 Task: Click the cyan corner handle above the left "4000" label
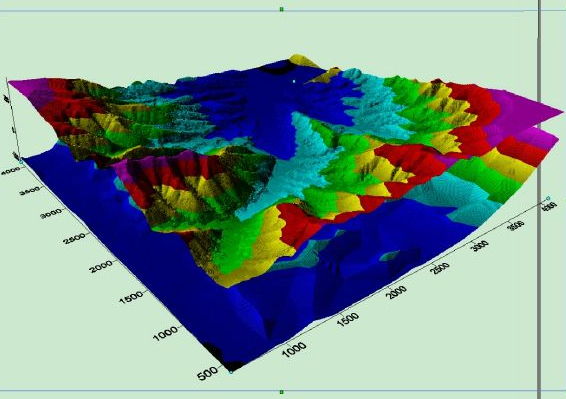21,162
